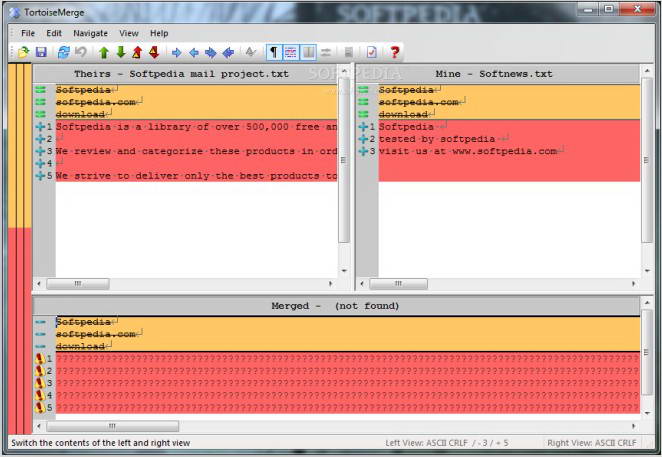Click the locator bar's red conflict section

(20, 331)
